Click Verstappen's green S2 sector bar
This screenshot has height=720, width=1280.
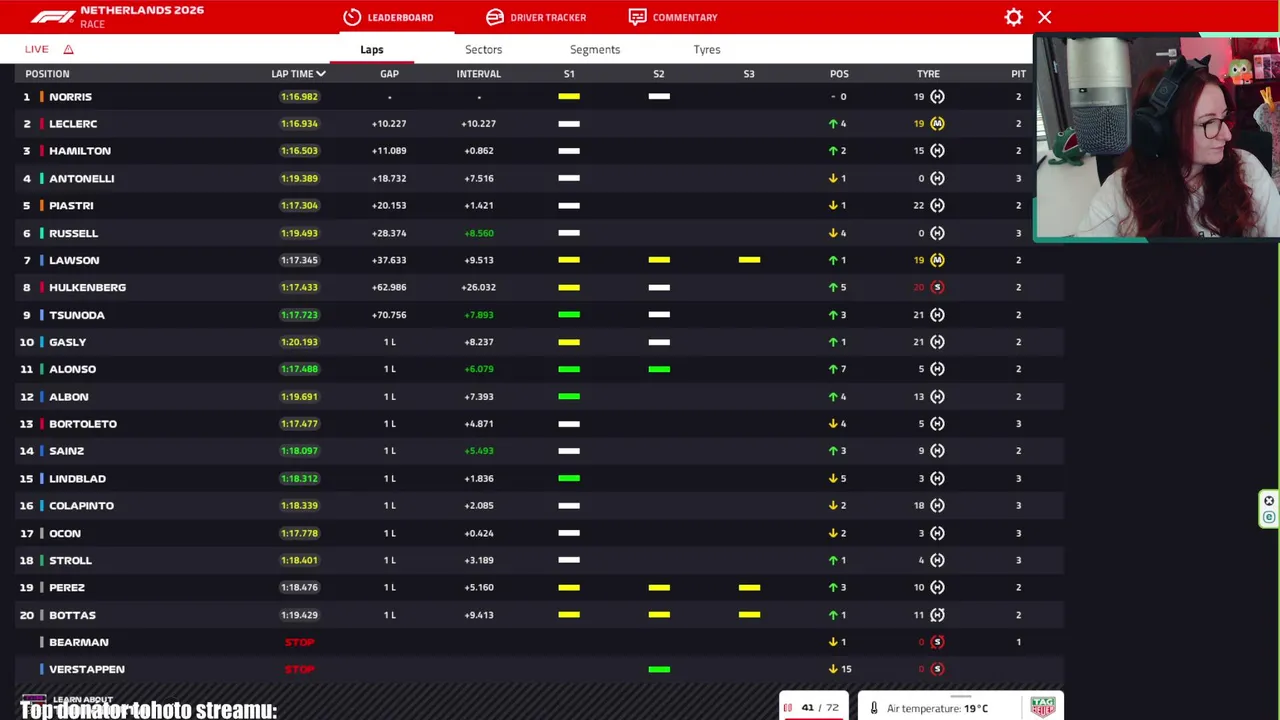659,669
